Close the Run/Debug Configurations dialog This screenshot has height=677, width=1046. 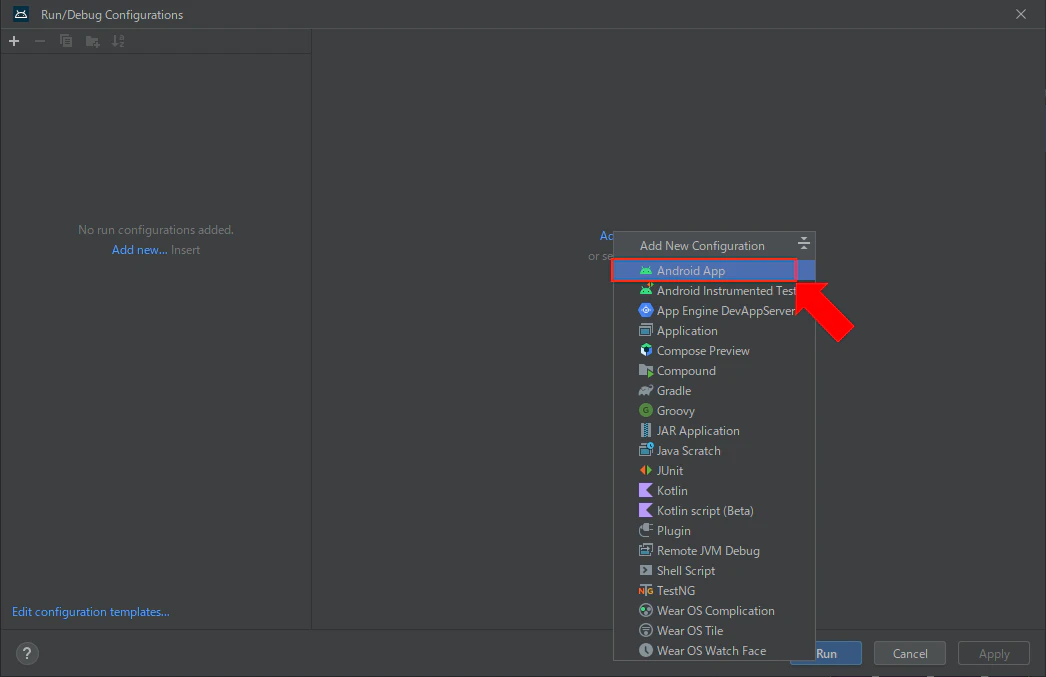click(x=1021, y=14)
